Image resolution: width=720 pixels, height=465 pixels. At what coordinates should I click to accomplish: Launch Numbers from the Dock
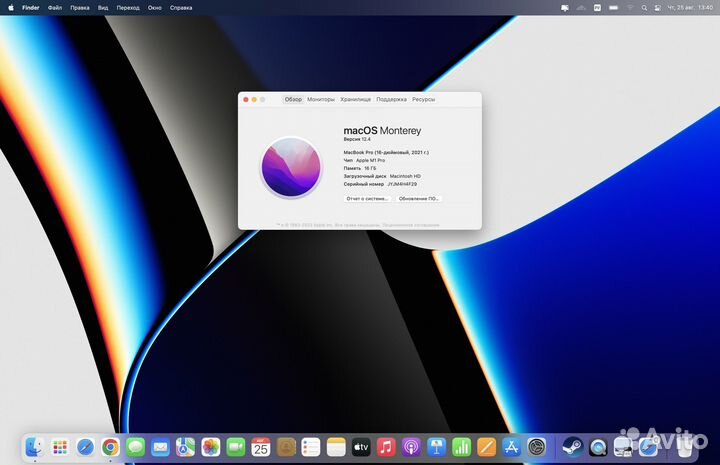[x=461, y=447]
